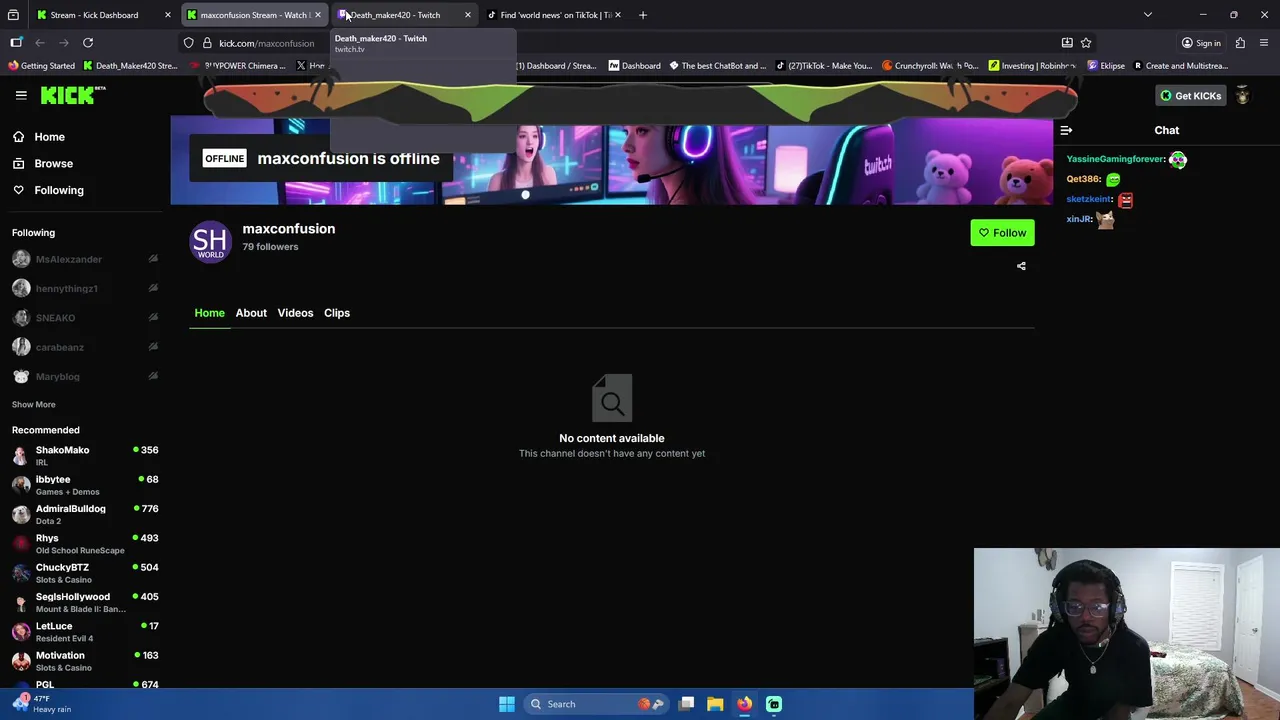The width and height of the screenshot is (1280, 720).
Task: List all tabs dropdown arrow
Action: 1148,15
